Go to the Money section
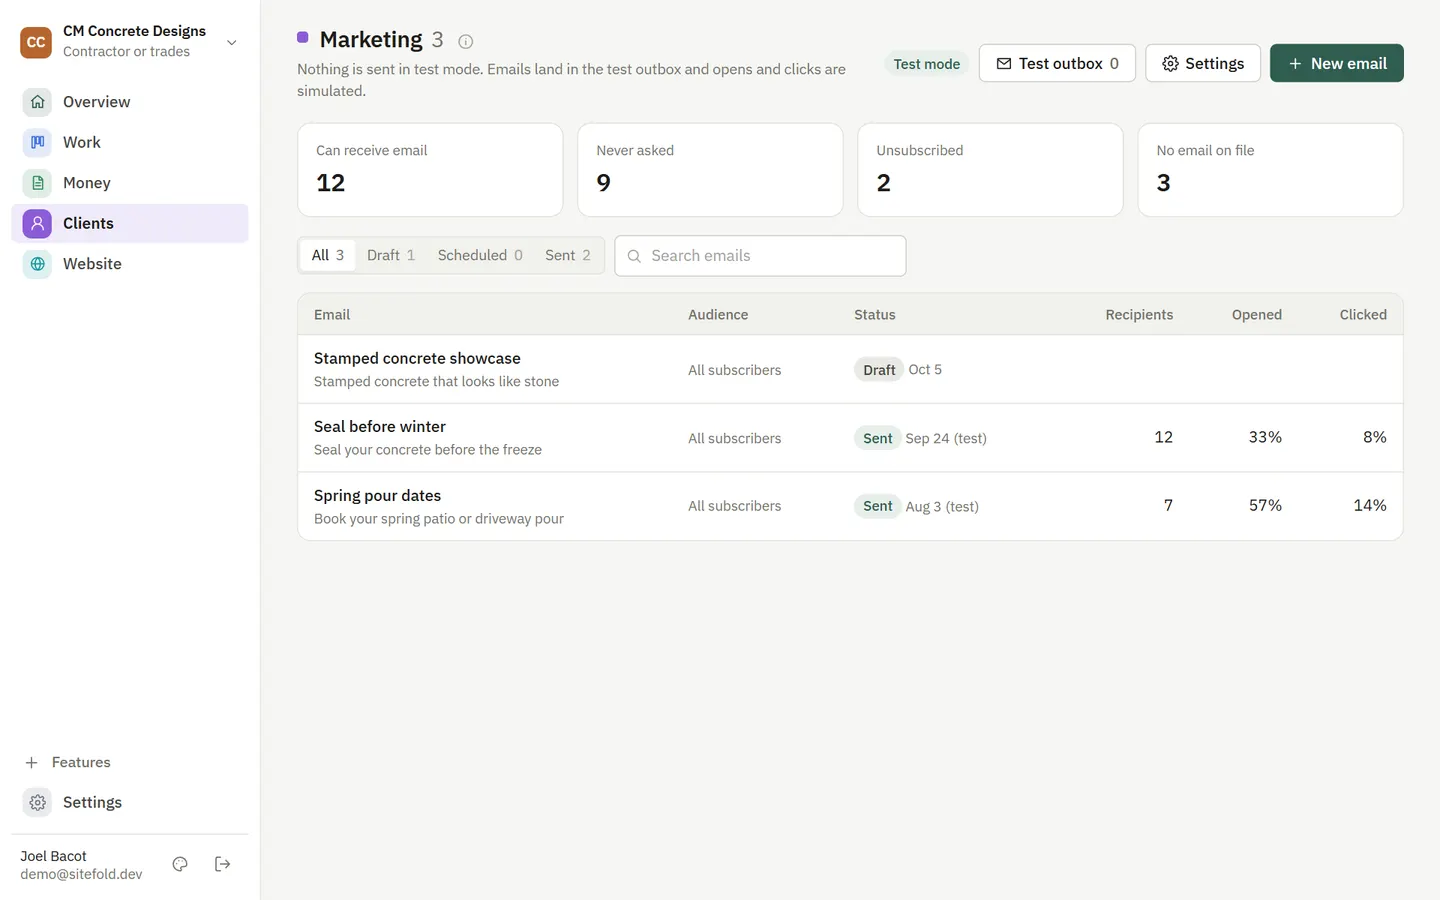Screen dimensions: 1440x900 tap(130, 183)
